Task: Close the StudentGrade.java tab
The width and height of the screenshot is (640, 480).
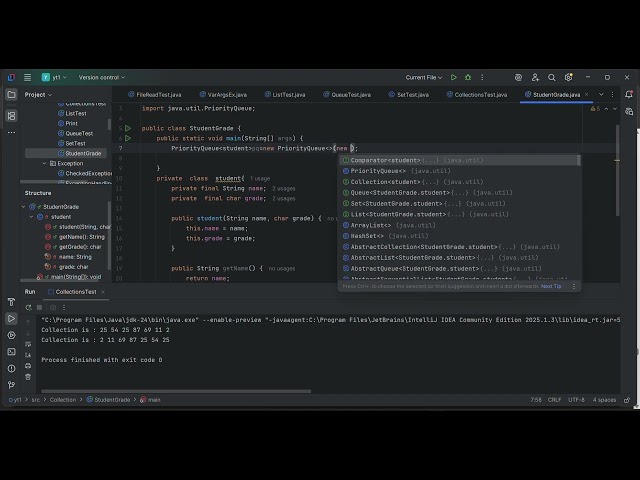Action: pyautogui.click(x=587, y=94)
